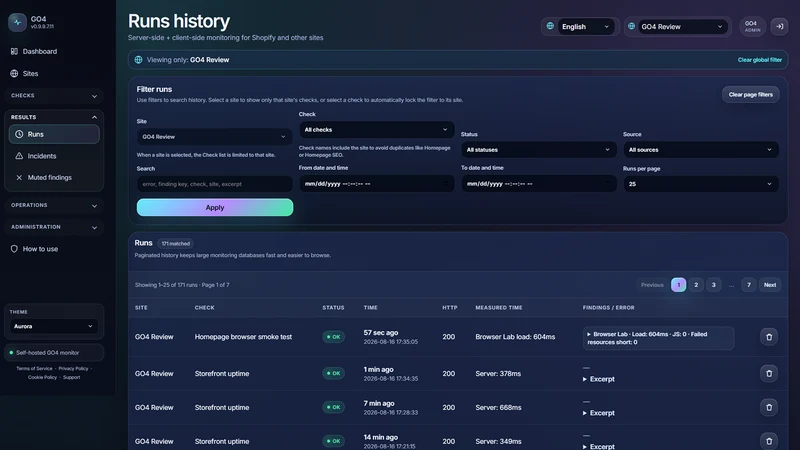Click the Runs clock icon

pos(19,134)
